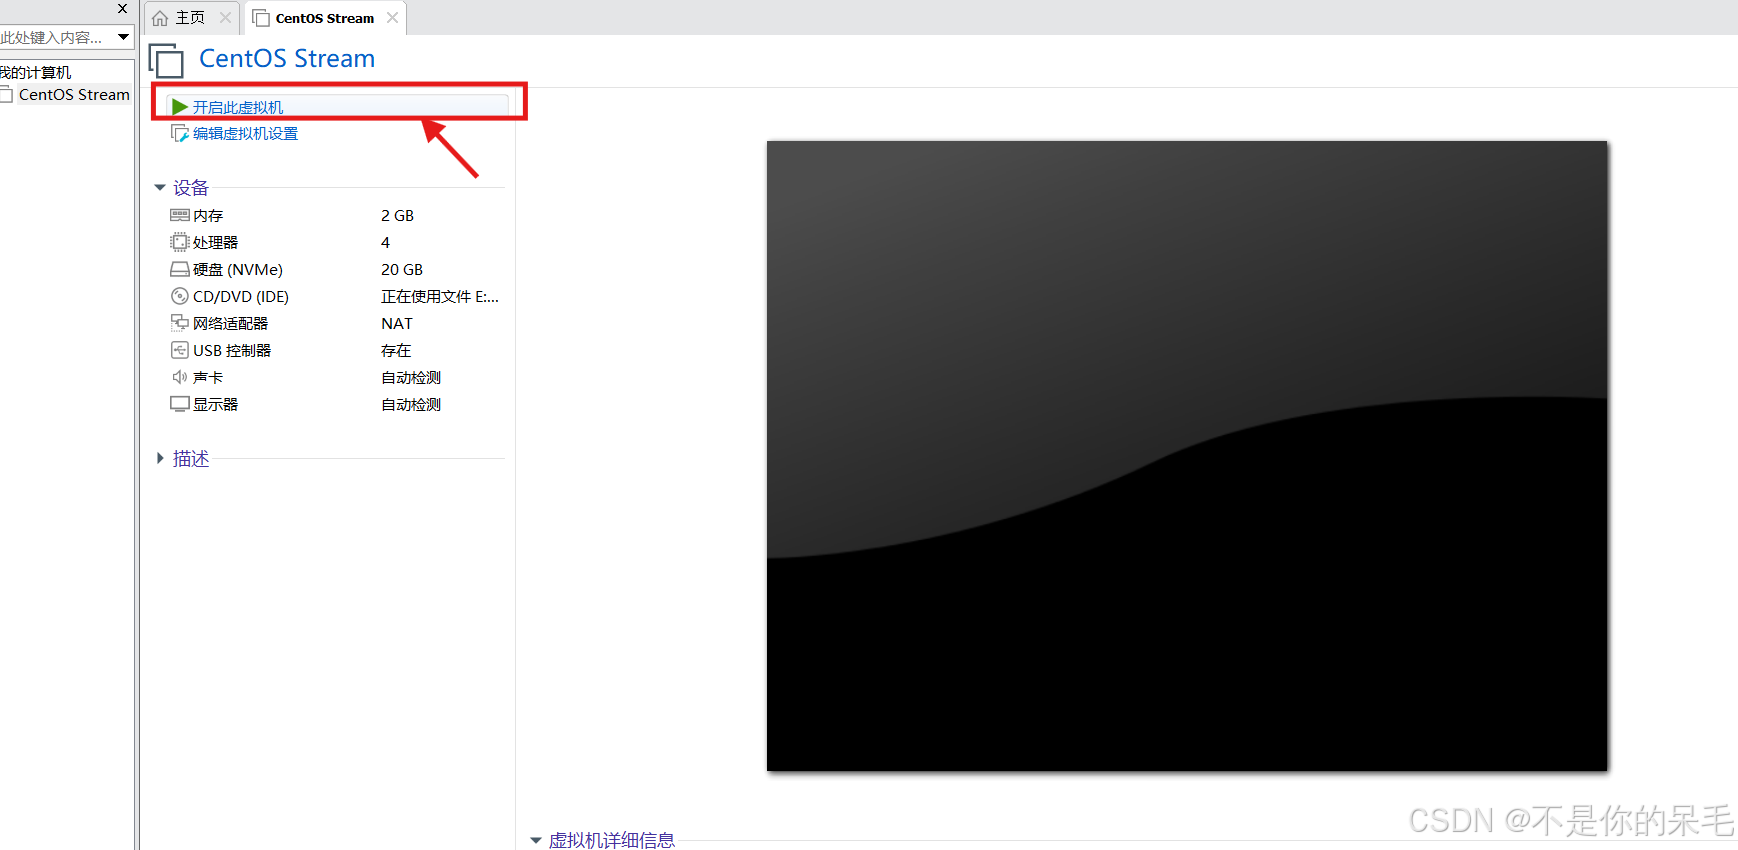
Task: Click the CD/DVD (IDE) label
Action: (241, 296)
